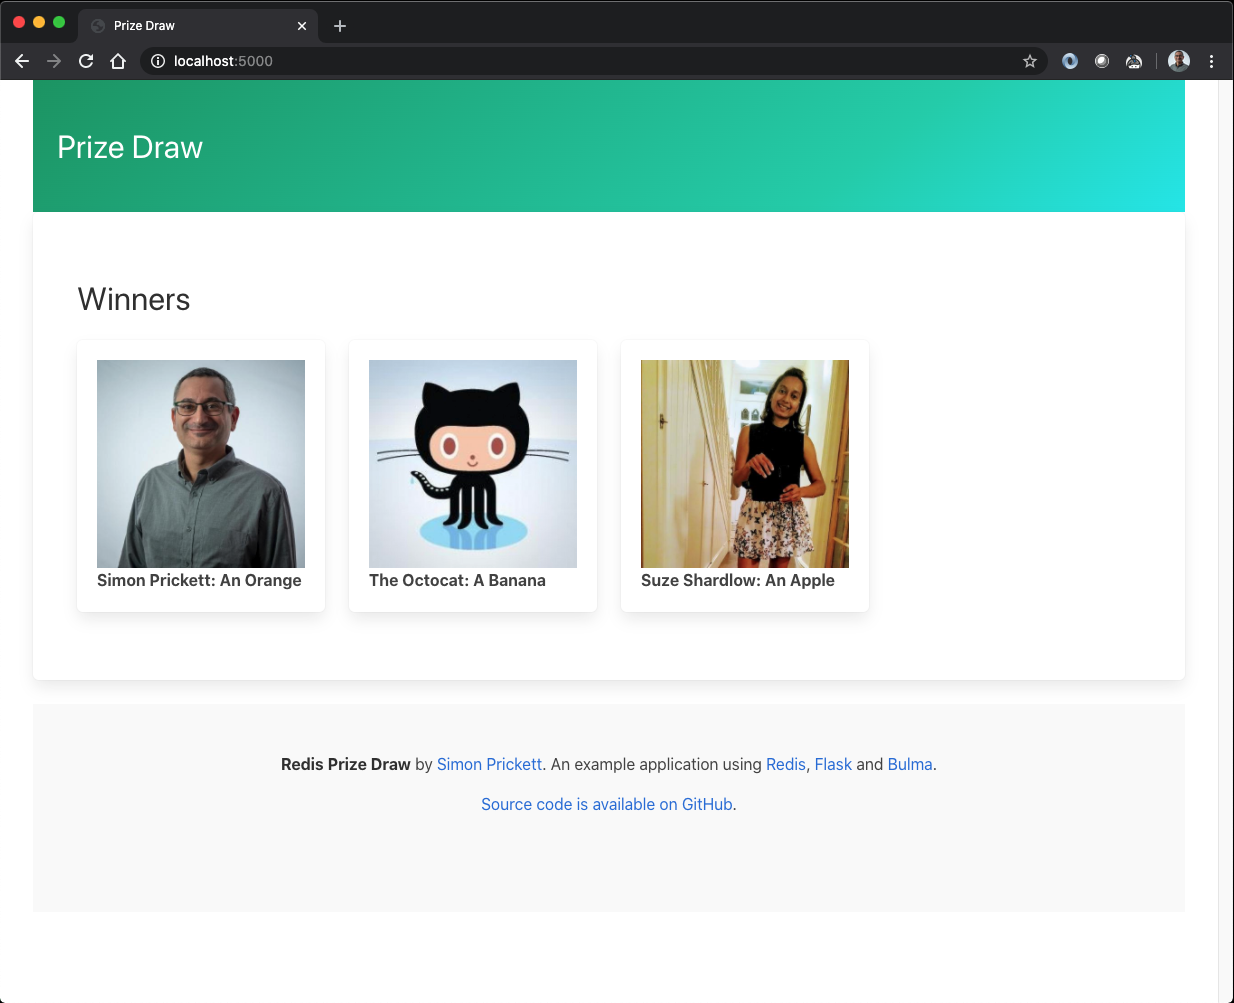Click 'Suze Shardlow: An Apple' caption
This screenshot has width=1234, height=1003.
point(738,580)
